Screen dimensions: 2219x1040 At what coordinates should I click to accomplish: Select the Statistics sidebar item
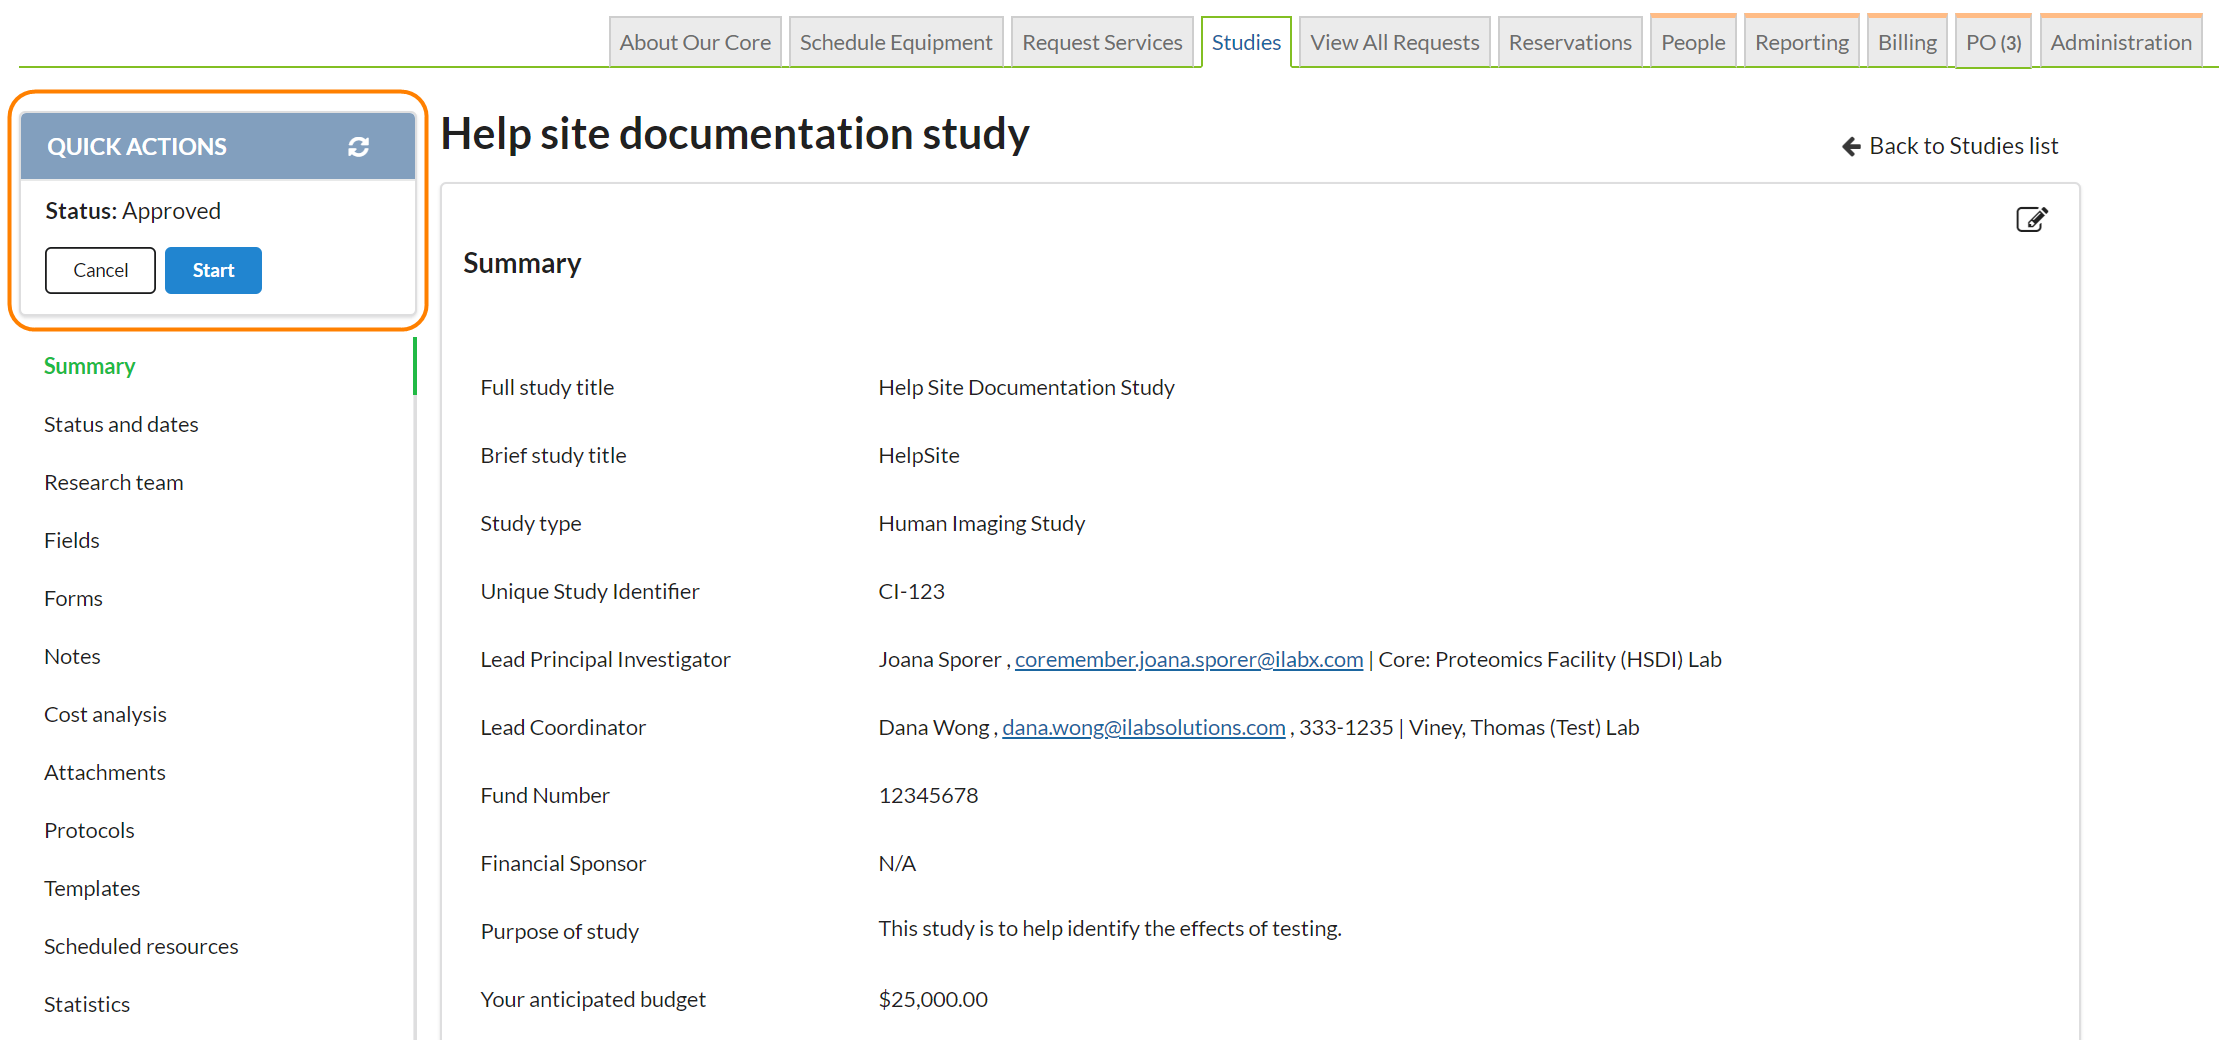[87, 1005]
